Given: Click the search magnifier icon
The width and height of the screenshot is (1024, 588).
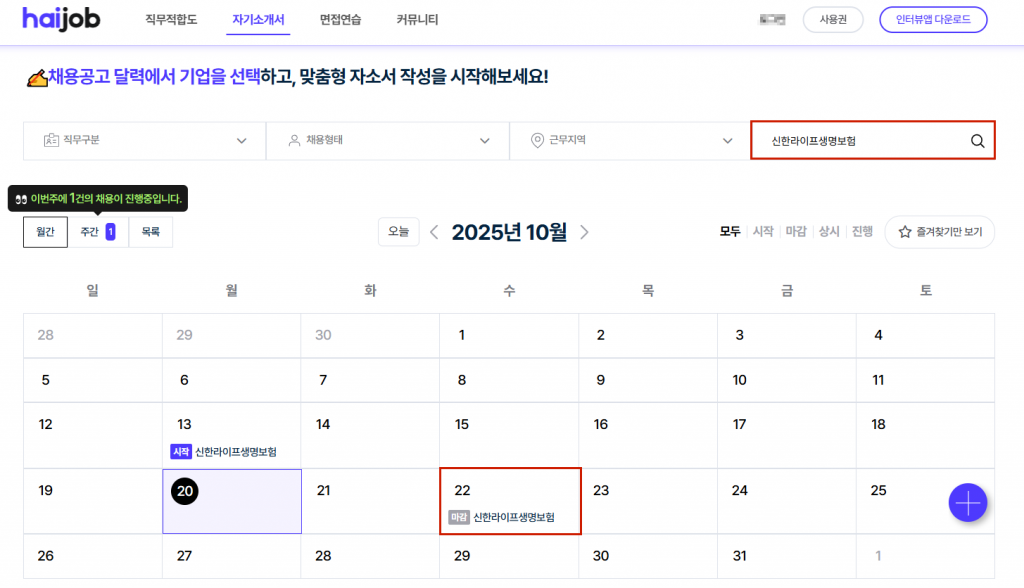Looking at the screenshot, I should [977, 141].
